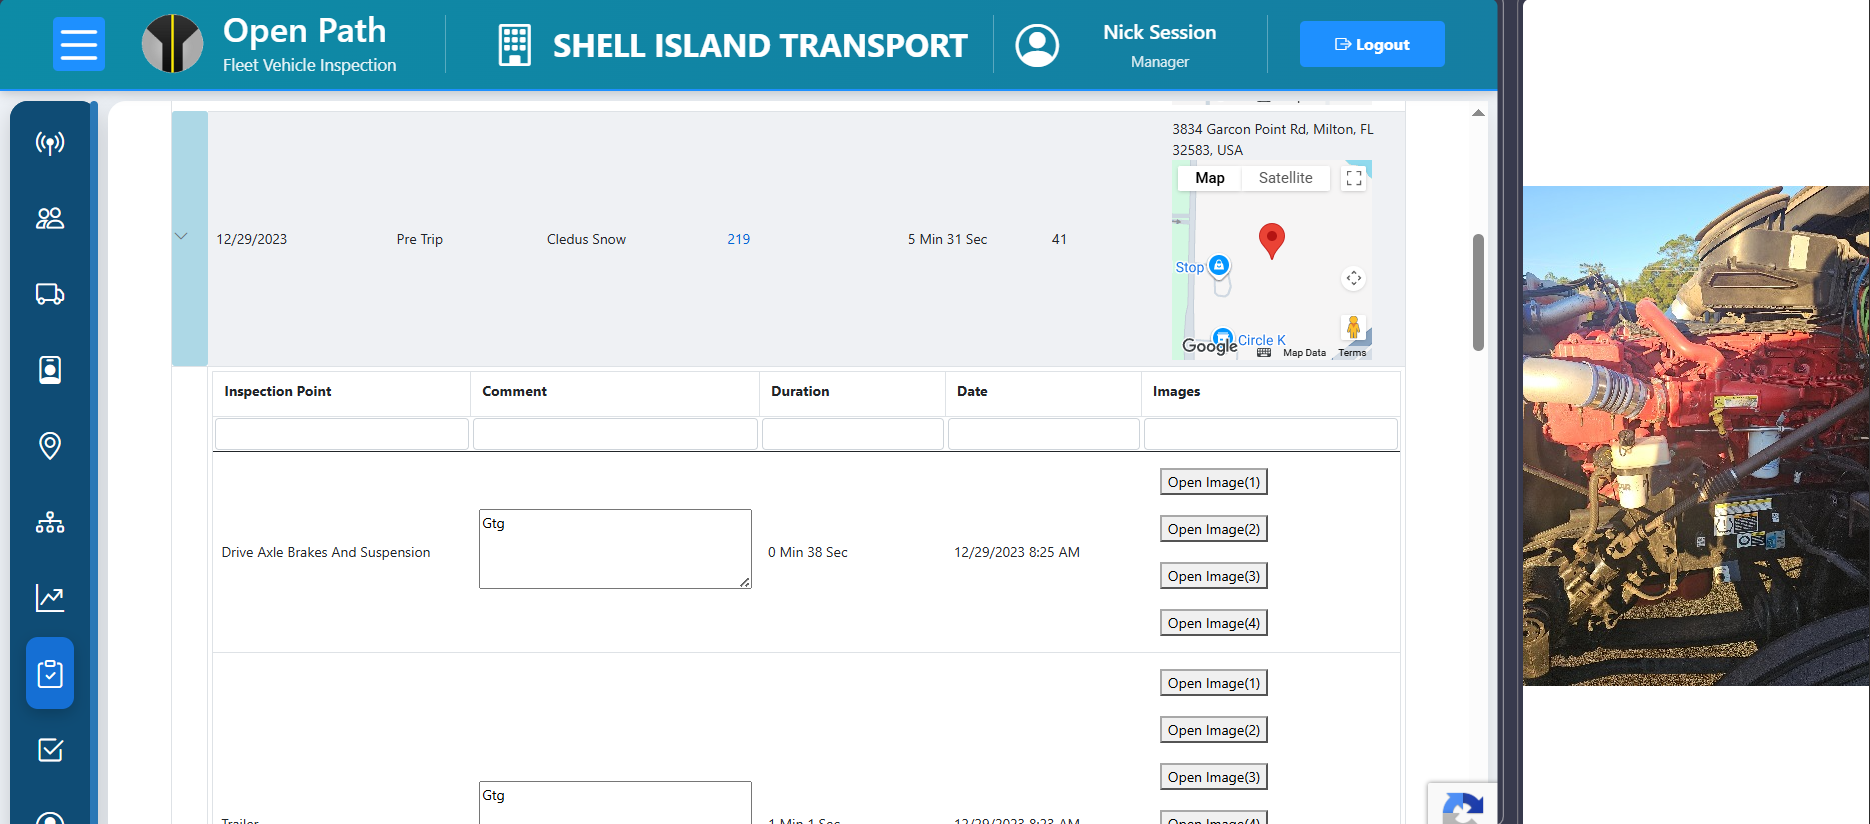Sort by the Inspection Point column header
The height and width of the screenshot is (824, 1870).
[341, 392]
